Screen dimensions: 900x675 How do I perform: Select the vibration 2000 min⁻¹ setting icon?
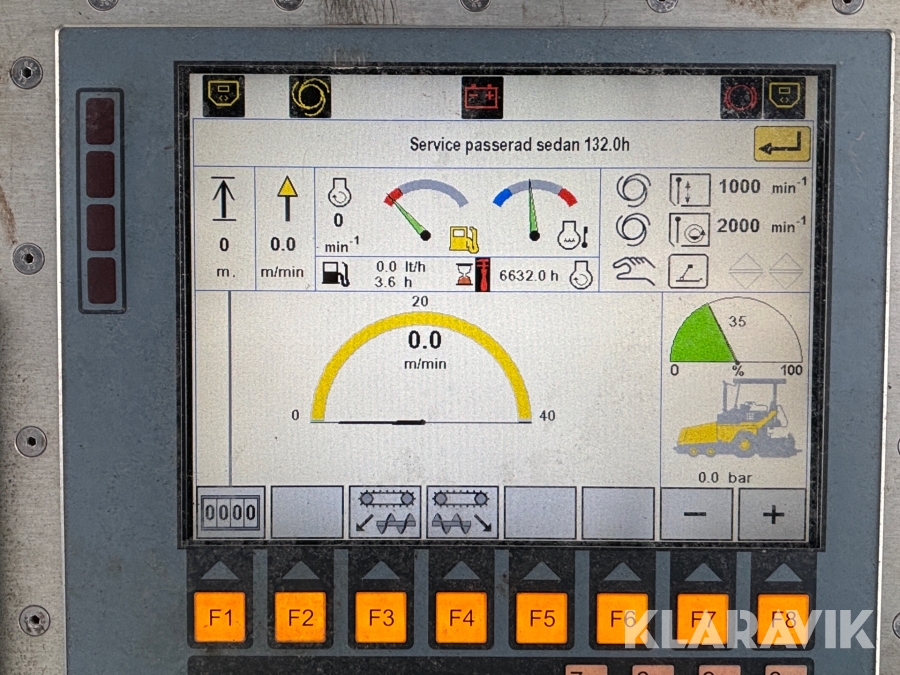pyautogui.click(x=688, y=228)
